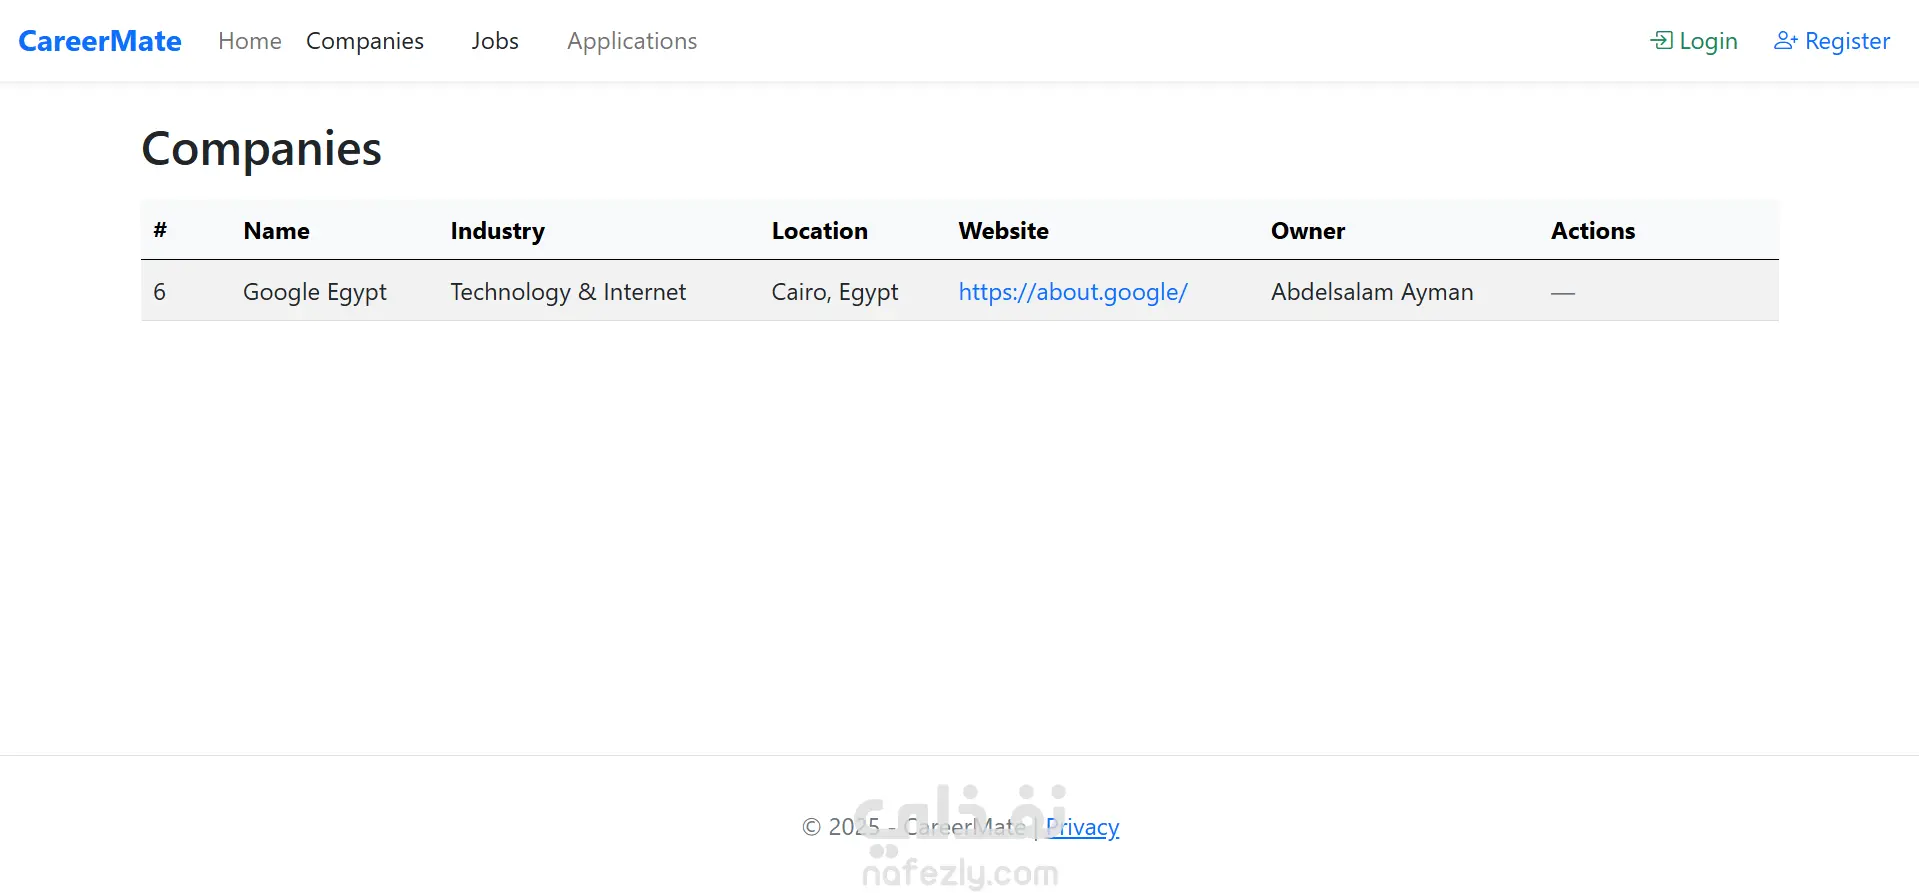
Task: Open the Privacy footer link
Action: [1082, 827]
